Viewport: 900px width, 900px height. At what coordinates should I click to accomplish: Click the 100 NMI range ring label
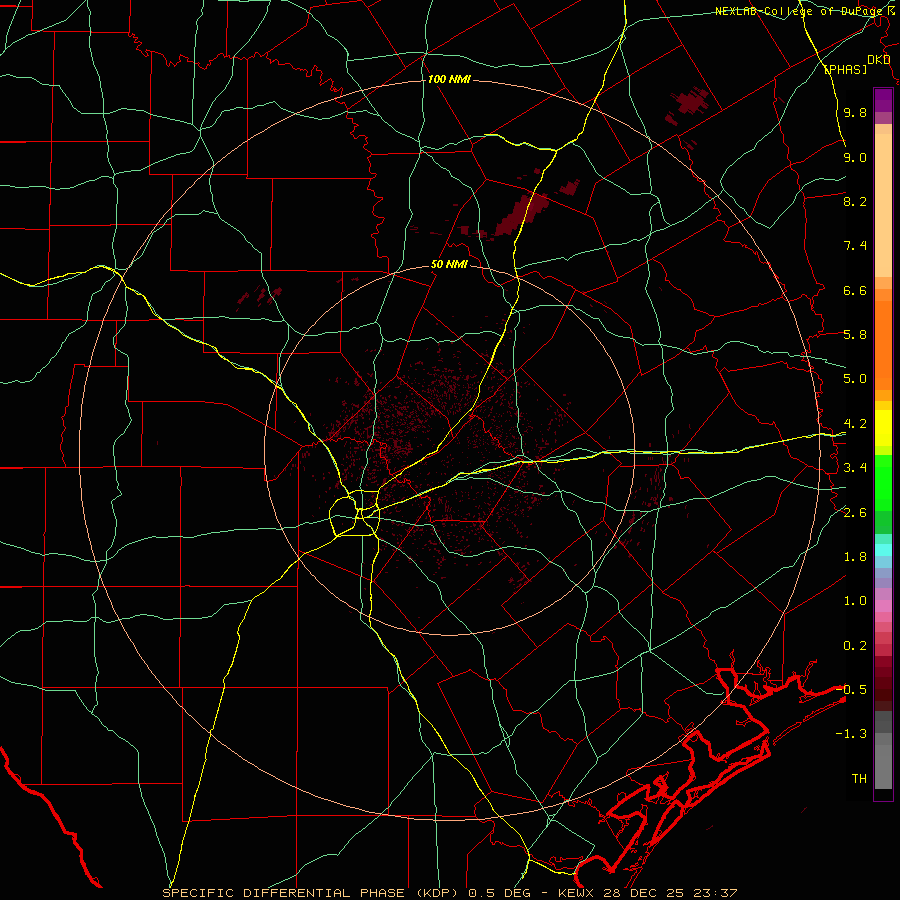pos(449,79)
